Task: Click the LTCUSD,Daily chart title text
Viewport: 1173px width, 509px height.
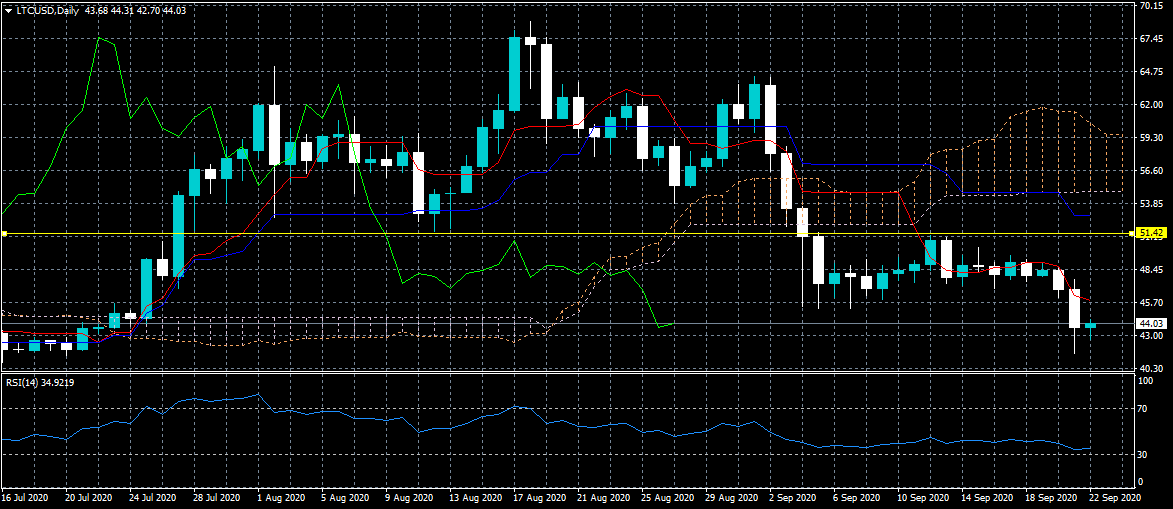Action: click(48, 10)
